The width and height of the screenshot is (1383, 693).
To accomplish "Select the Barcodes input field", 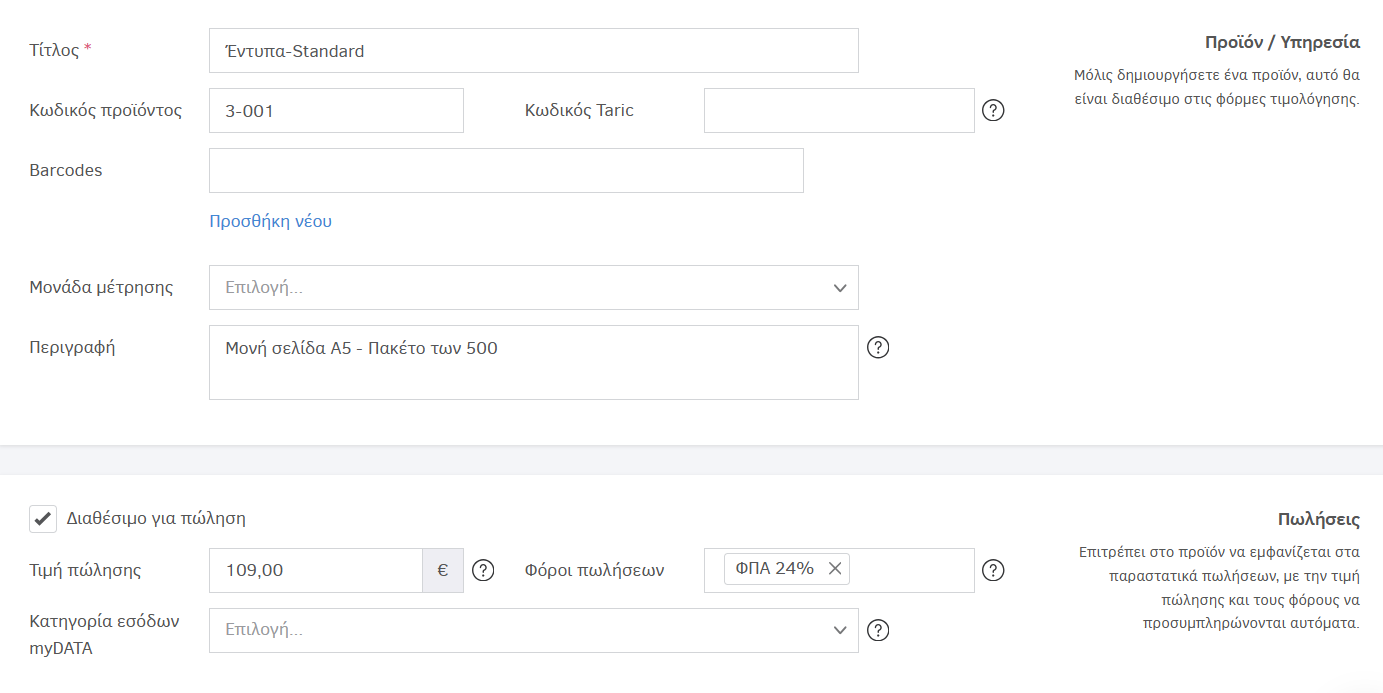I will [x=506, y=171].
